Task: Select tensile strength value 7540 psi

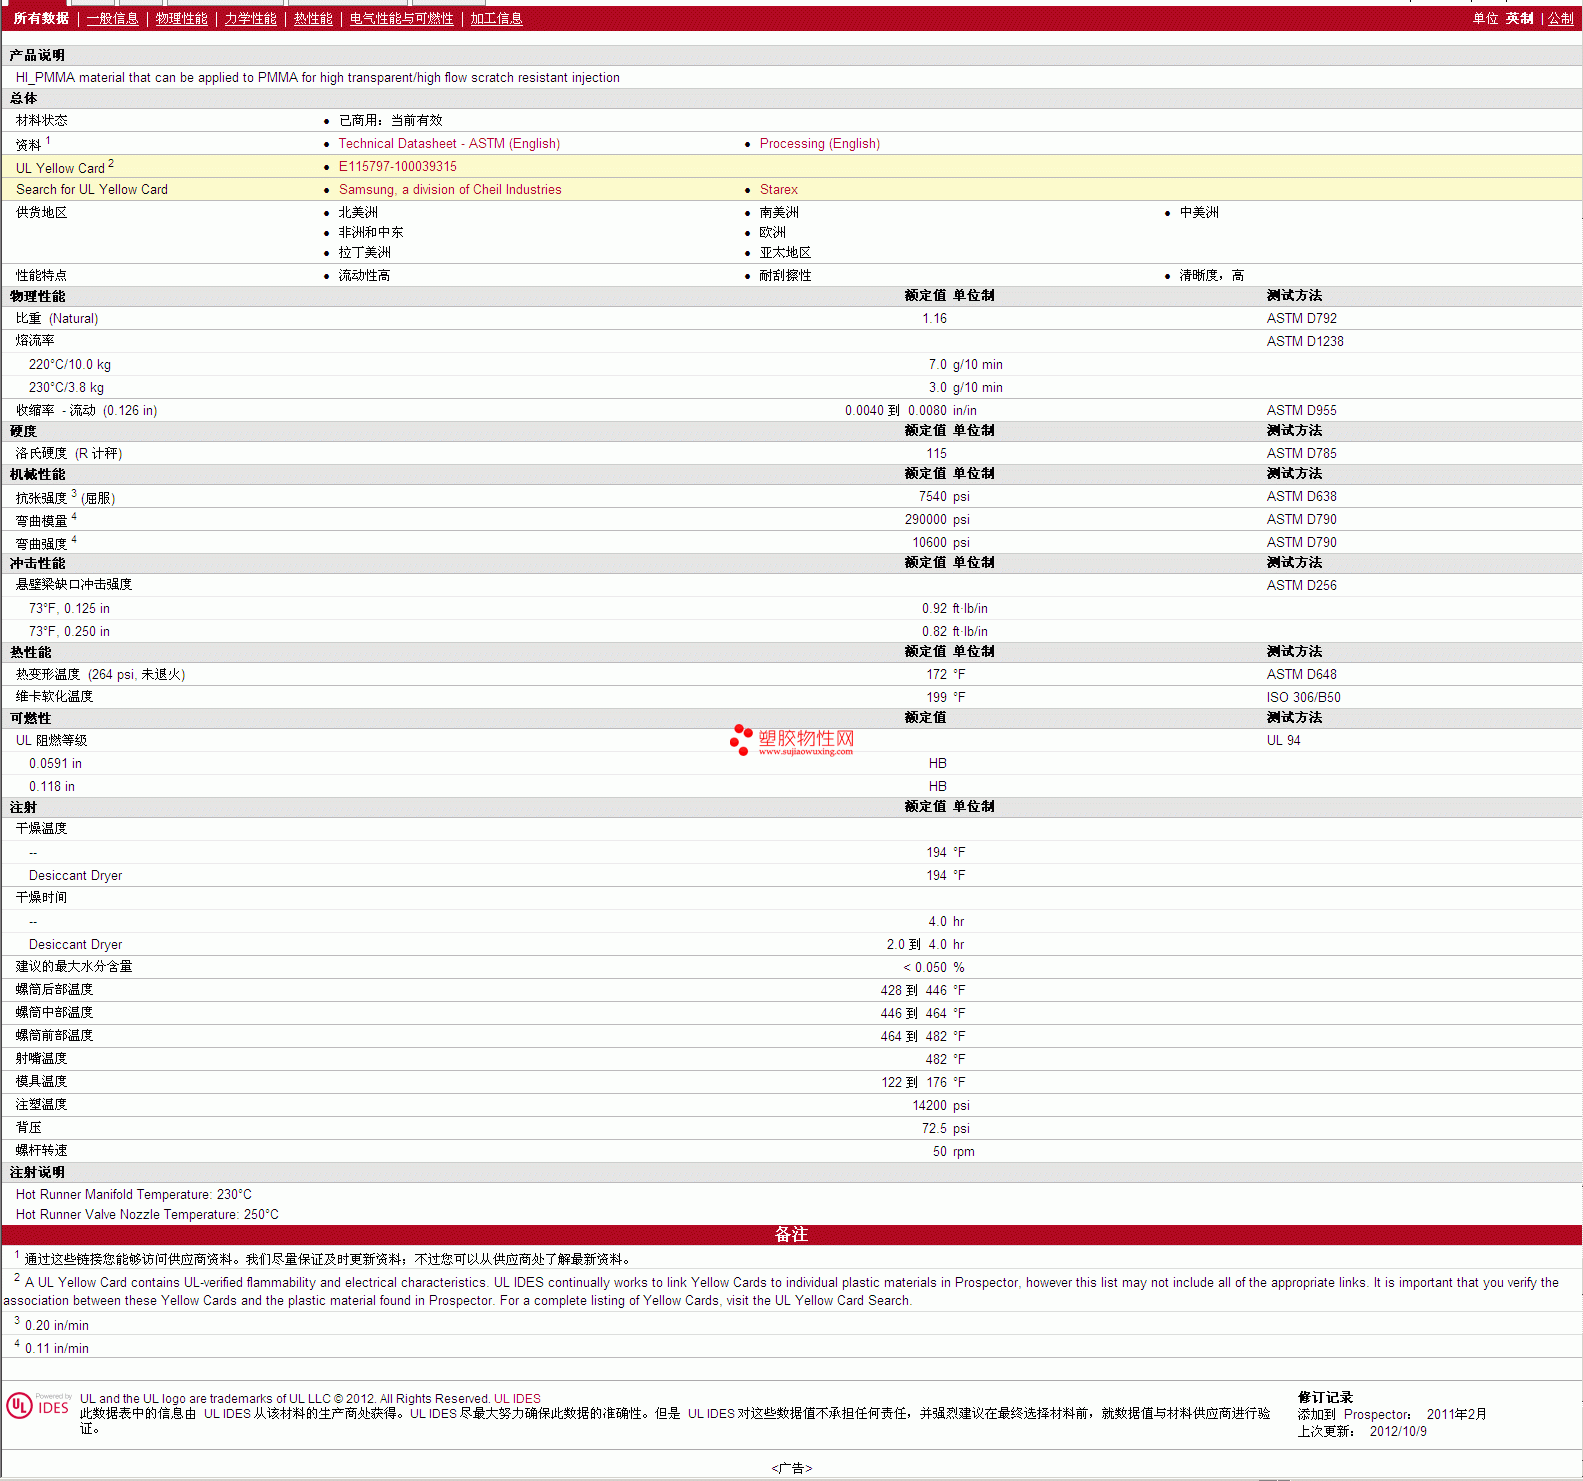Action: [x=944, y=496]
